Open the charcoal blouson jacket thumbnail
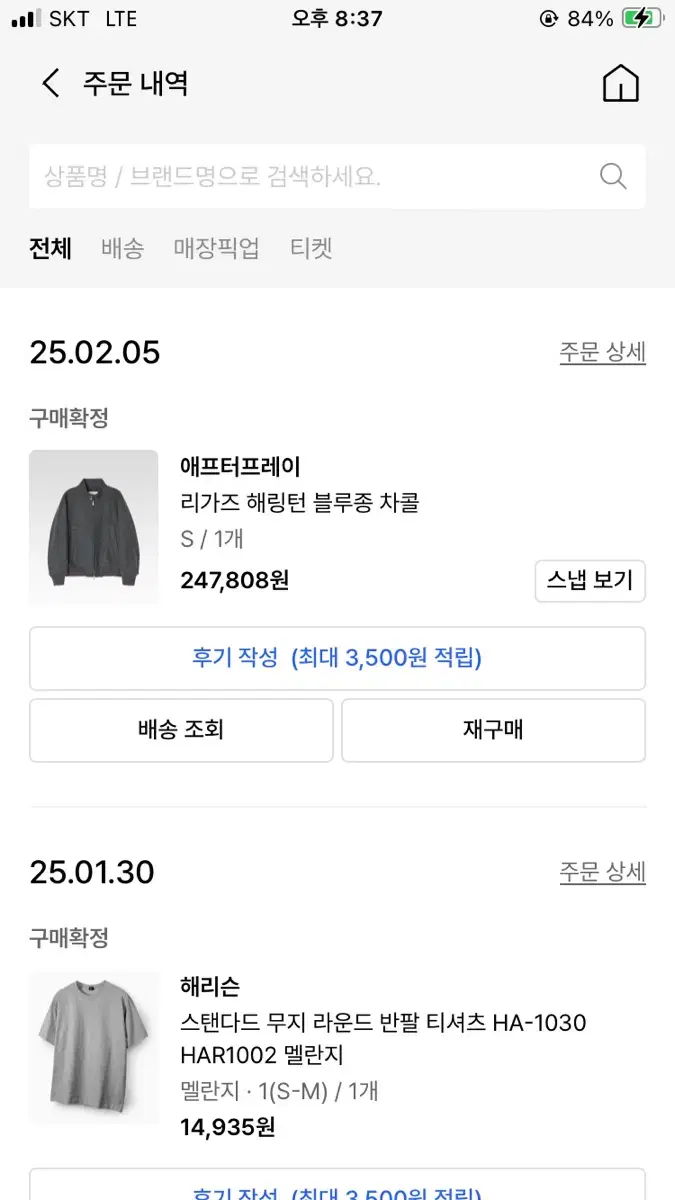 94,527
